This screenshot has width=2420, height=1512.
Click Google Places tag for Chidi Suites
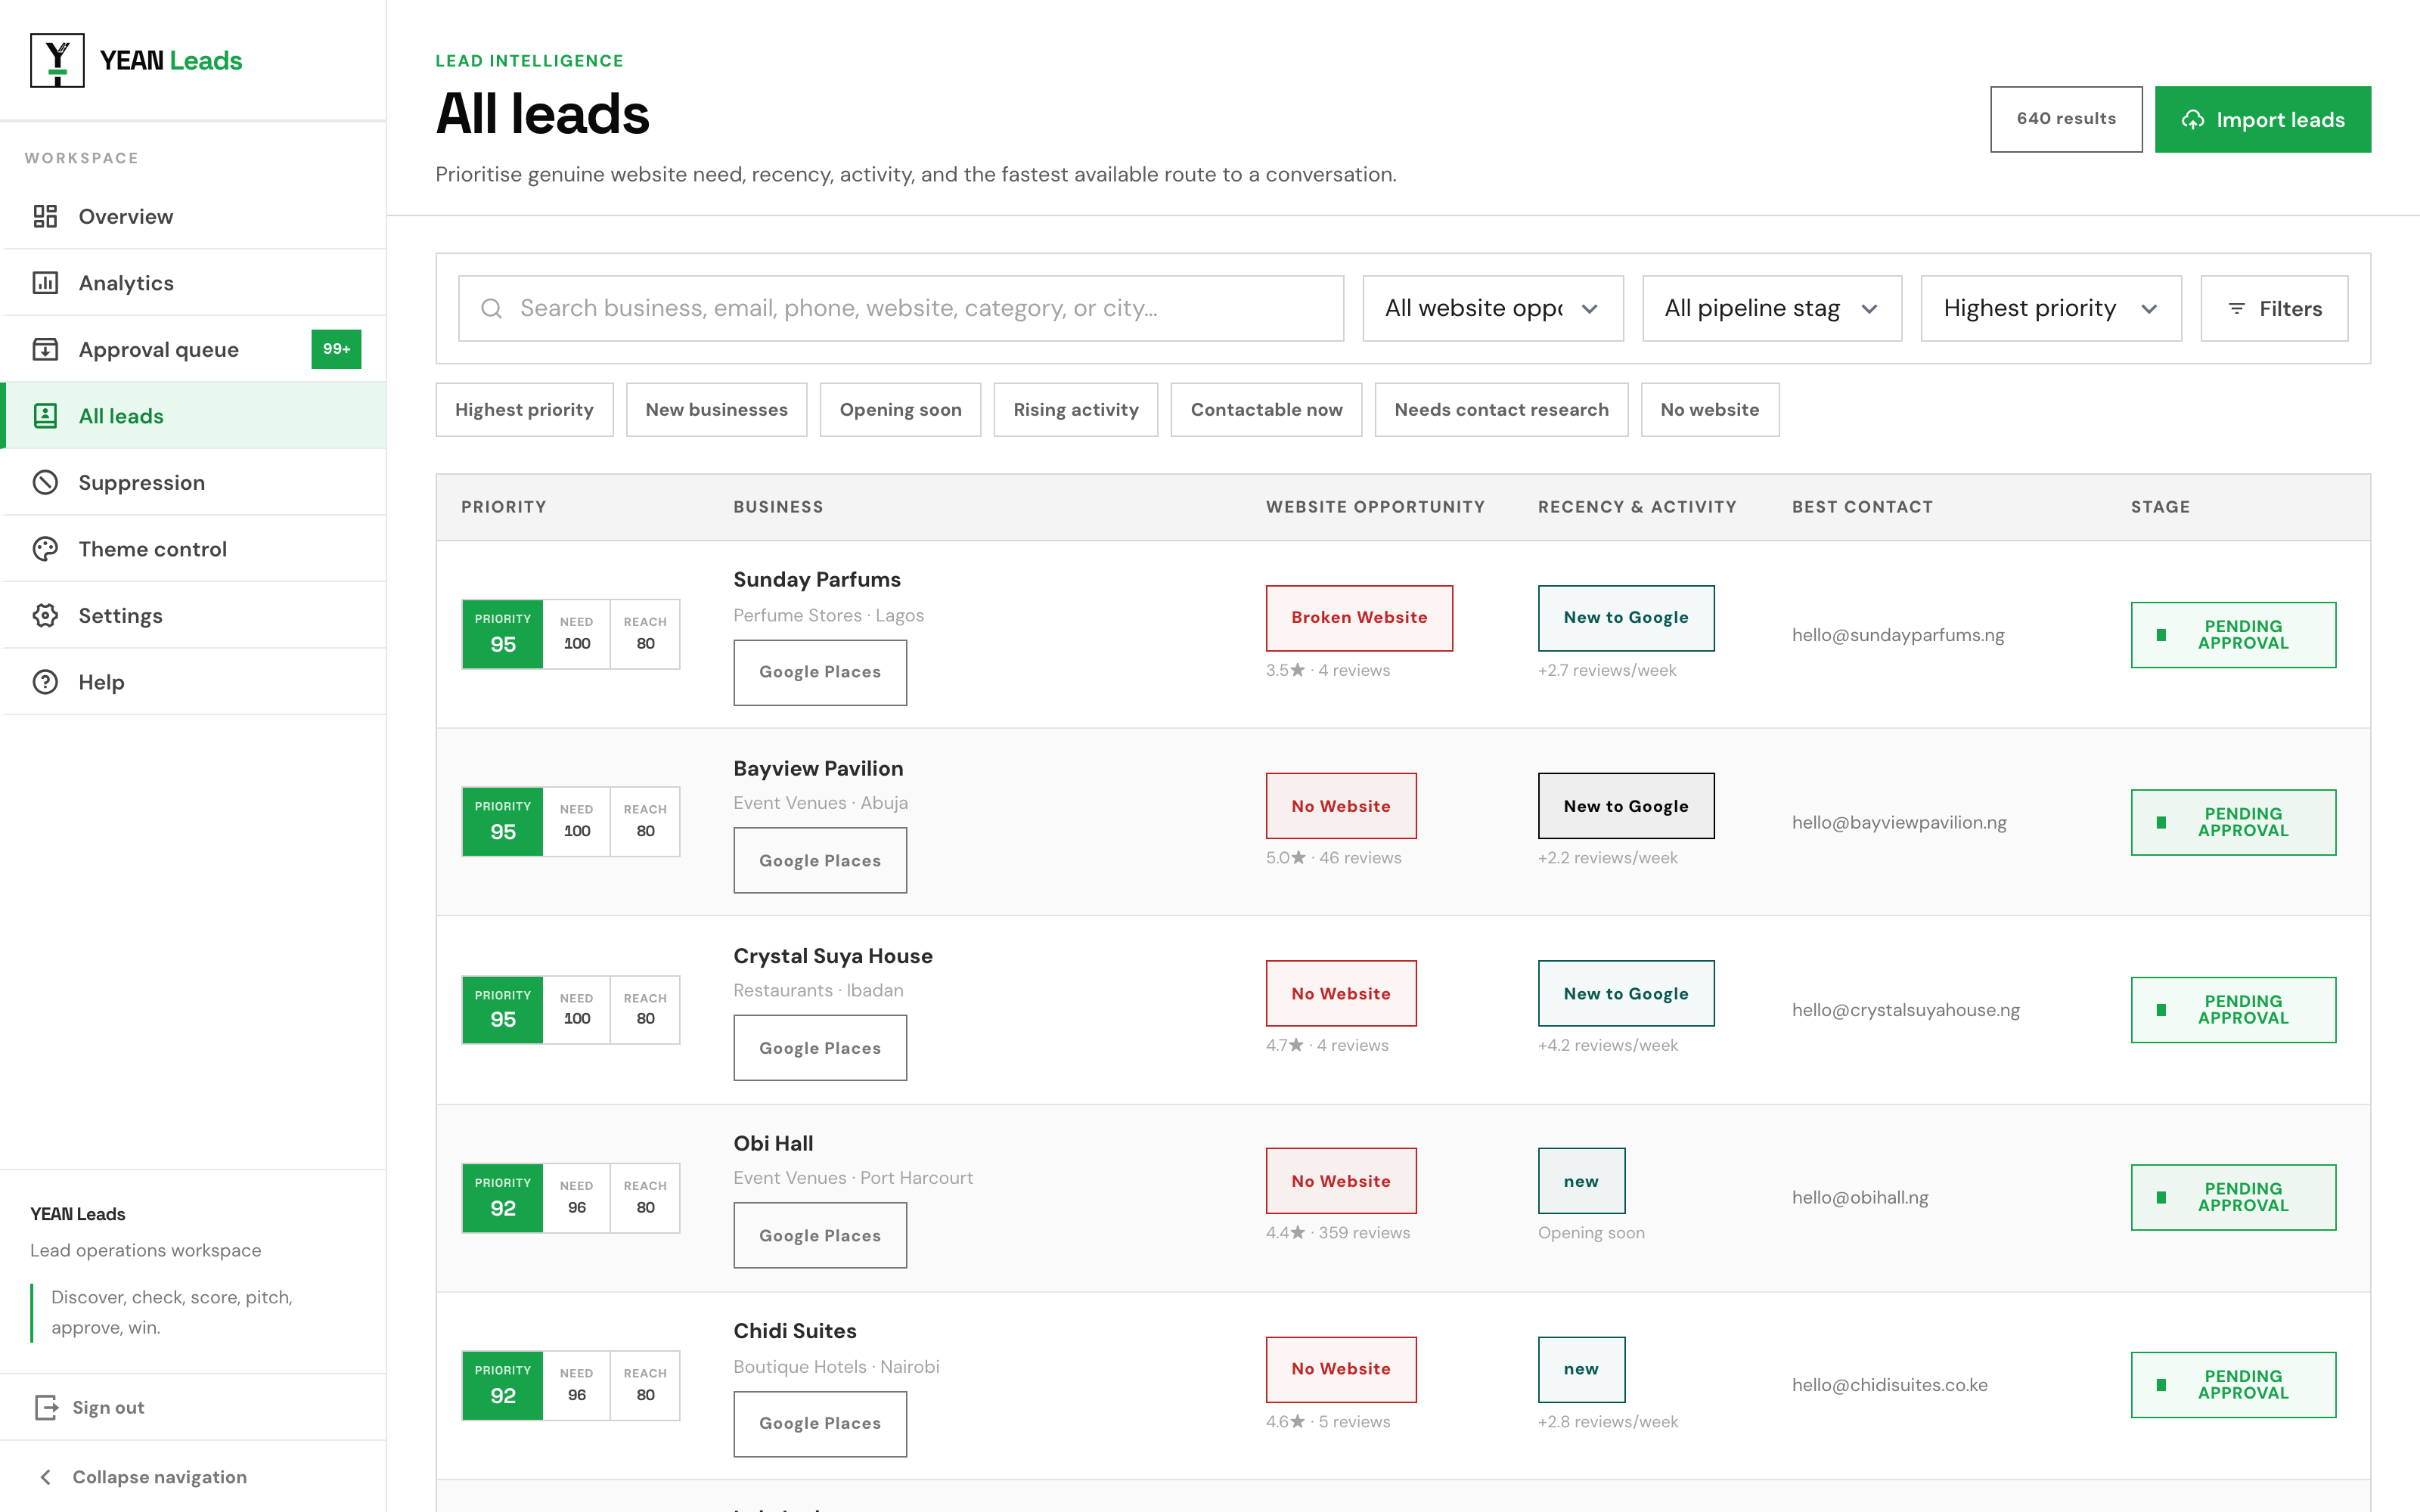(820, 1423)
